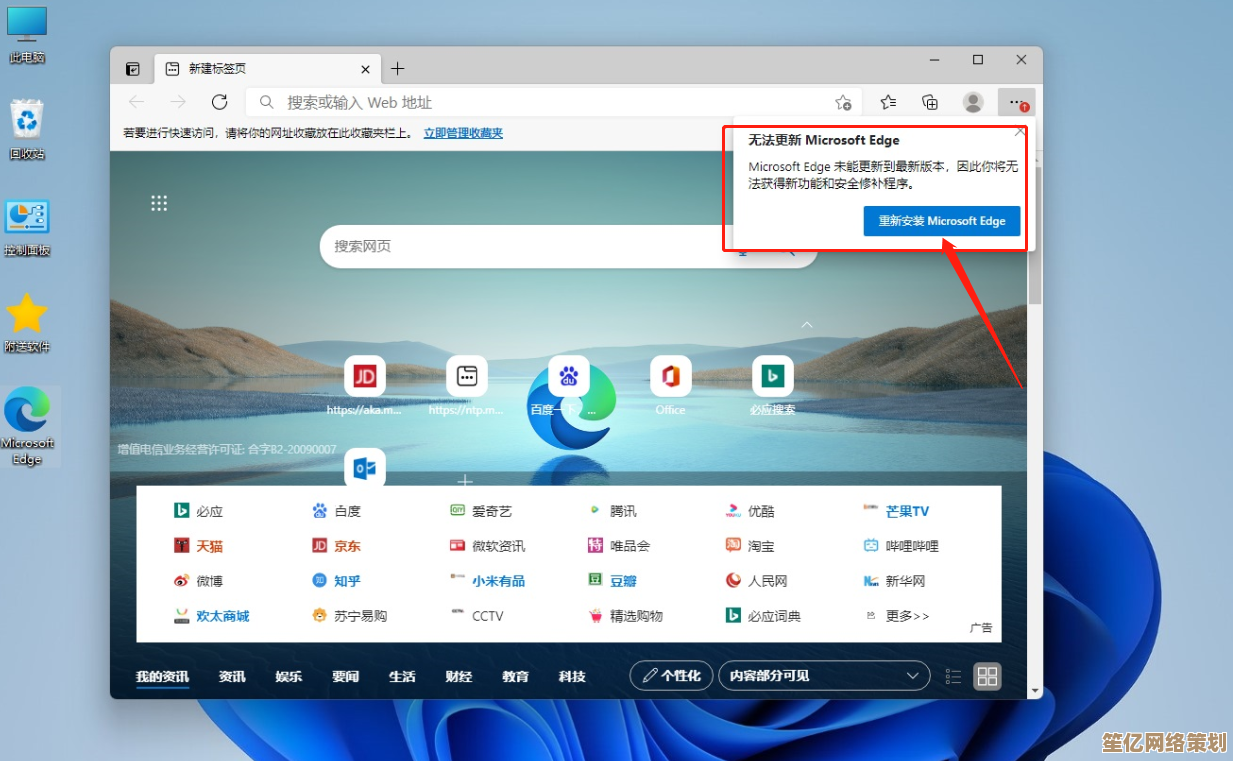The width and height of the screenshot is (1233, 761).
Task: Go forward with the right arrow icon
Action: pyautogui.click(x=178, y=102)
